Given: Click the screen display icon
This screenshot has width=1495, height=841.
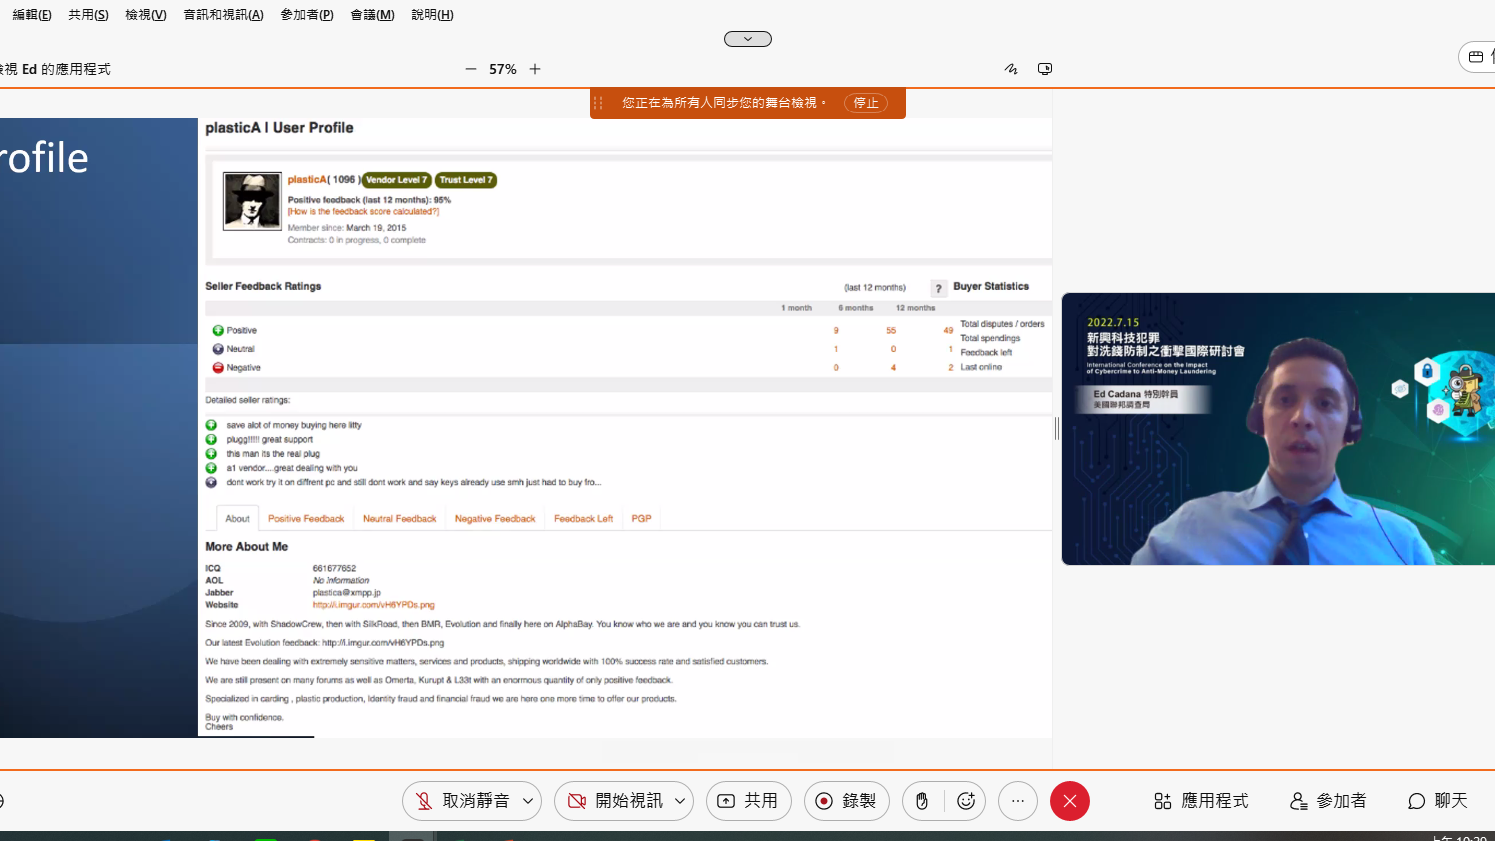Looking at the screenshot, I should [x=1045, y=69].
